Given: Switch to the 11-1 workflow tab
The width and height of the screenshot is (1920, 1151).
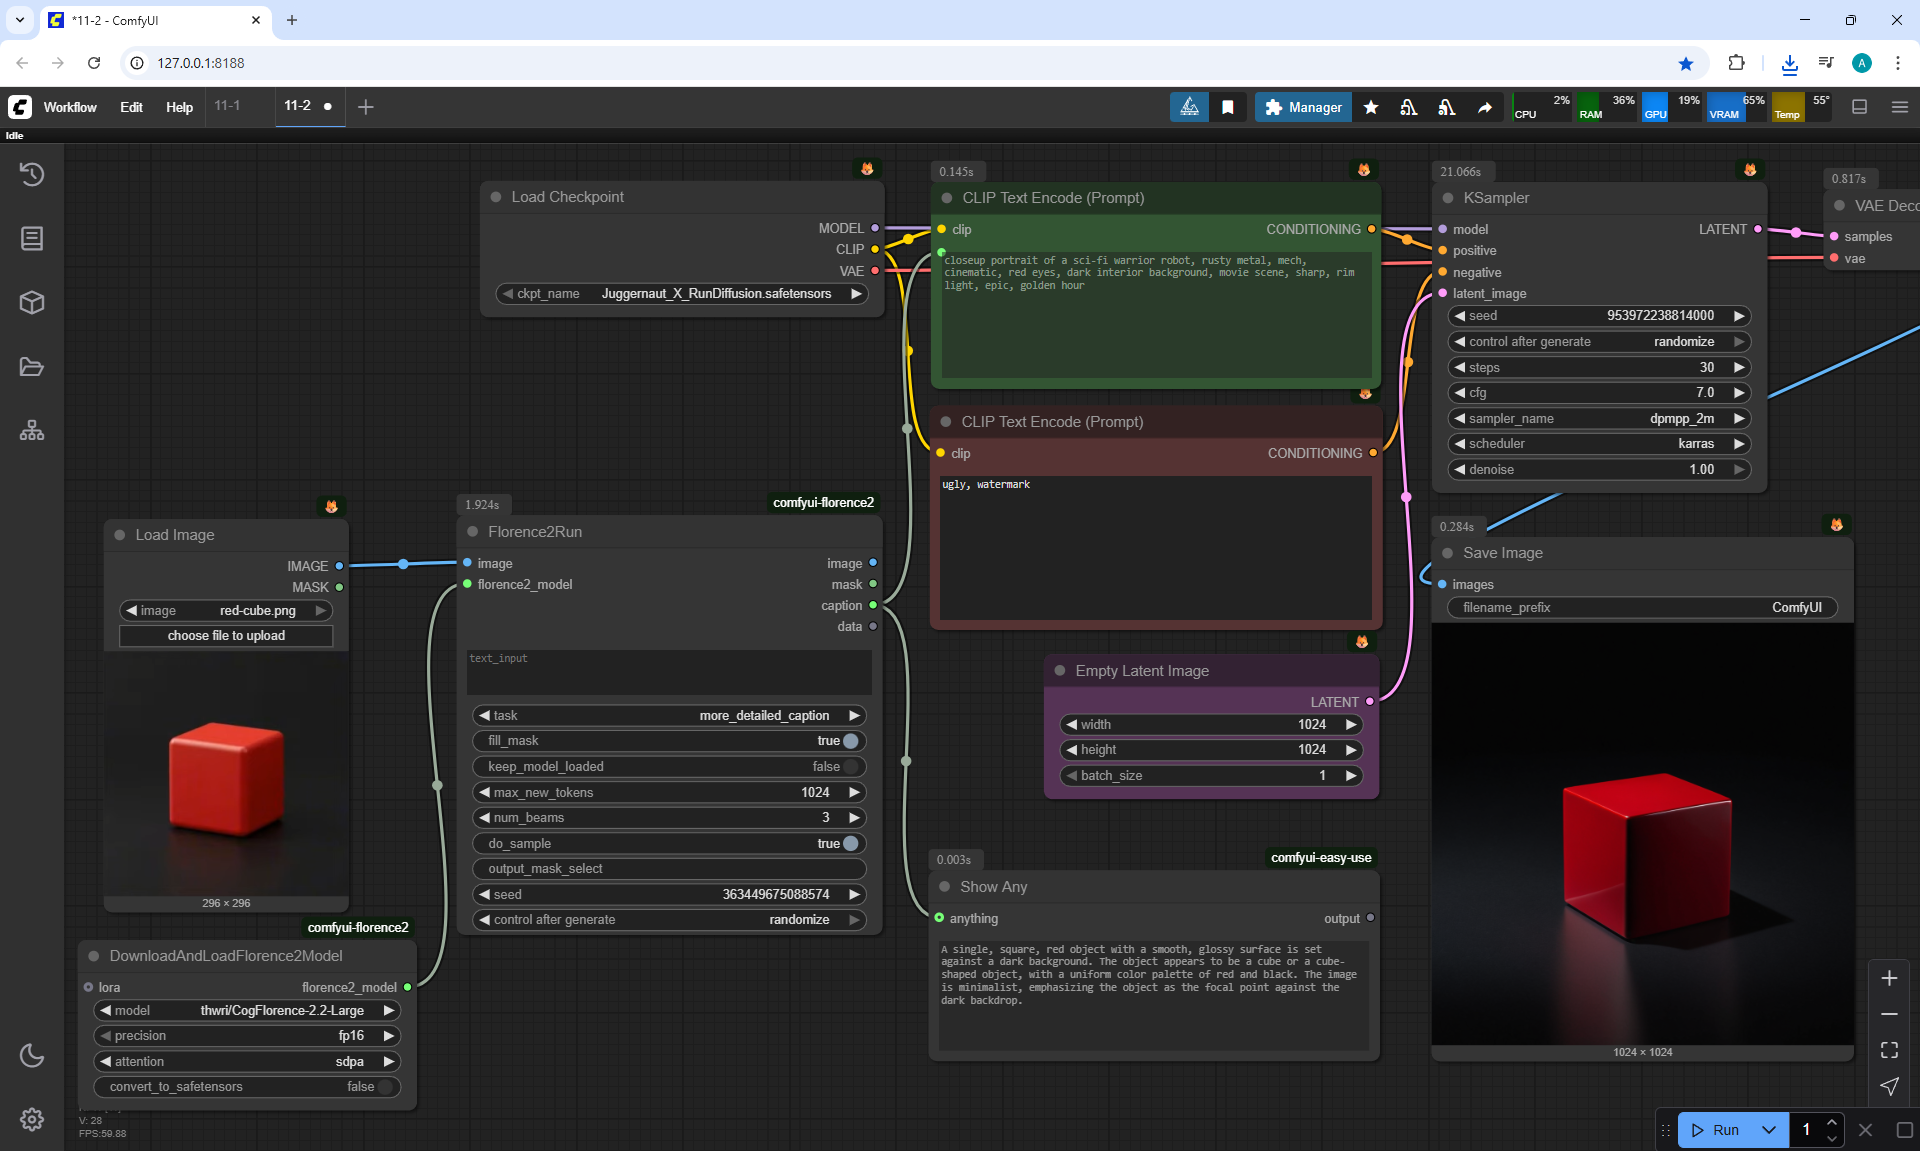Looking at the screenshot, I should [227, 106].
